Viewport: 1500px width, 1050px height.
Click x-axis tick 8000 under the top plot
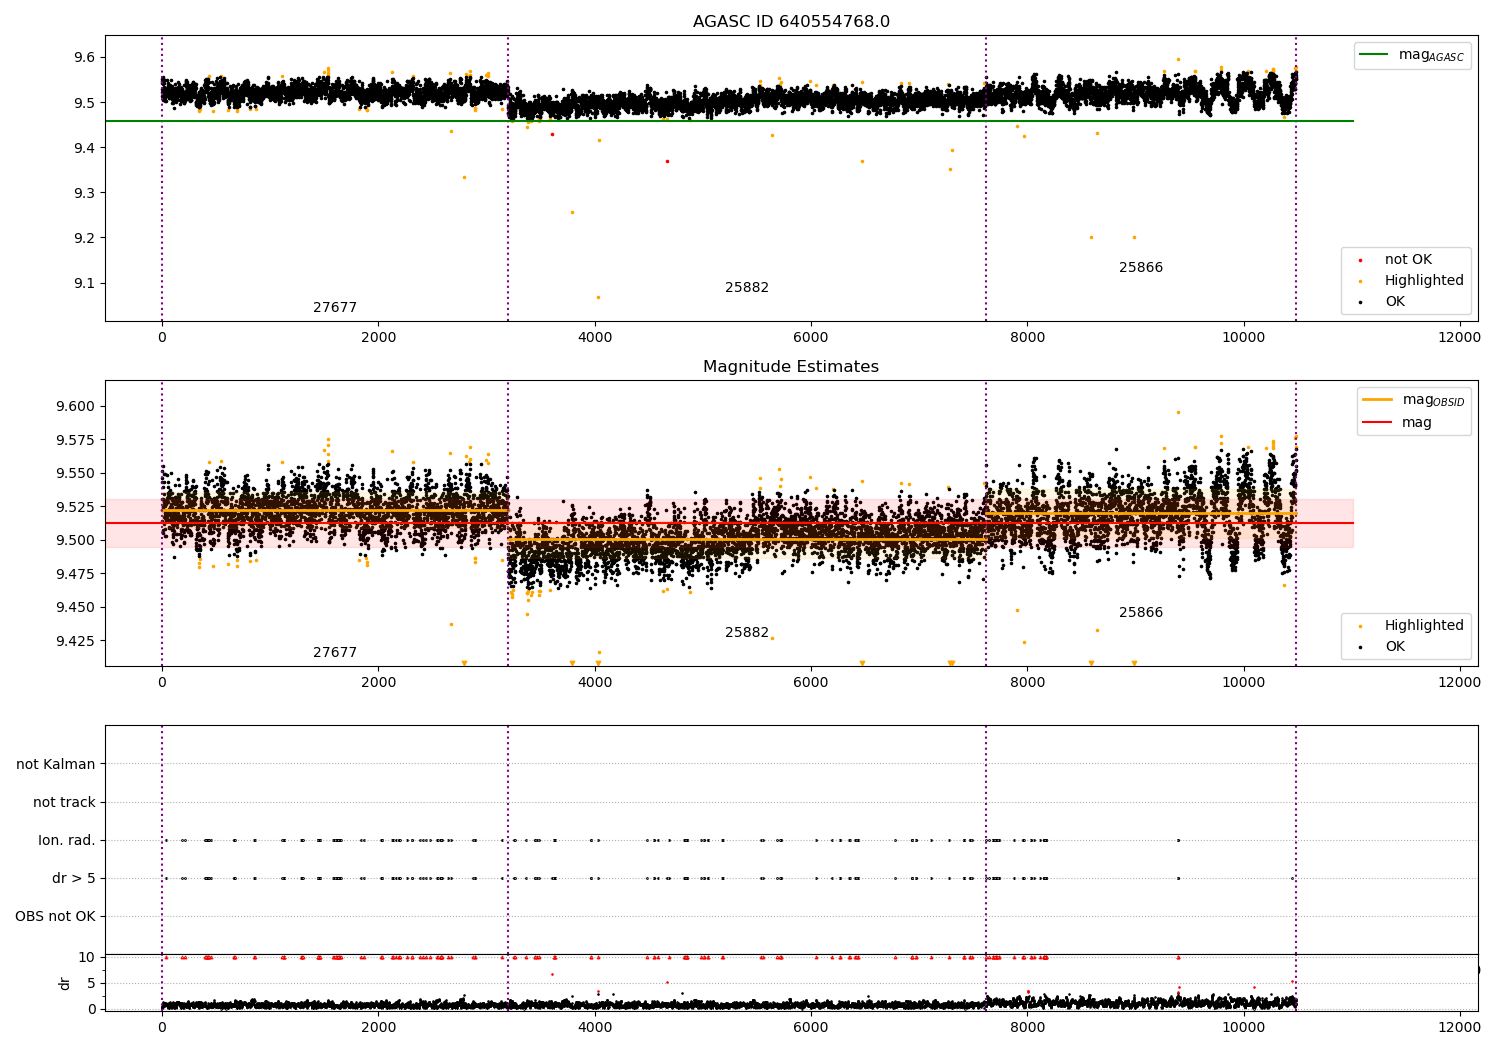[x=1027, y=338]
